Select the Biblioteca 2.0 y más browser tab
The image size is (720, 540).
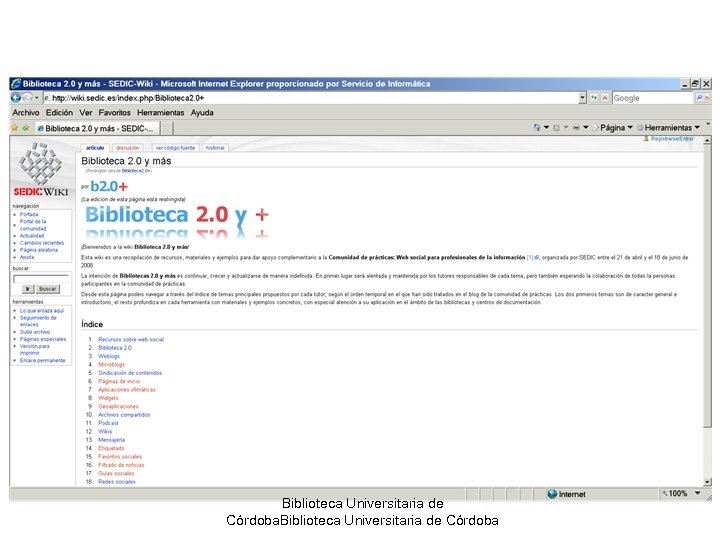(97, 128)
